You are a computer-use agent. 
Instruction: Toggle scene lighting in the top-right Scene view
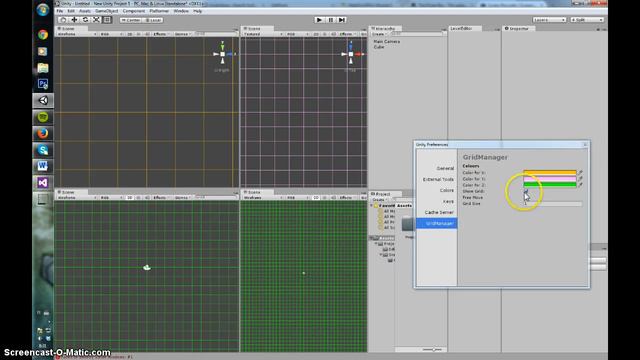coord(325,34)
